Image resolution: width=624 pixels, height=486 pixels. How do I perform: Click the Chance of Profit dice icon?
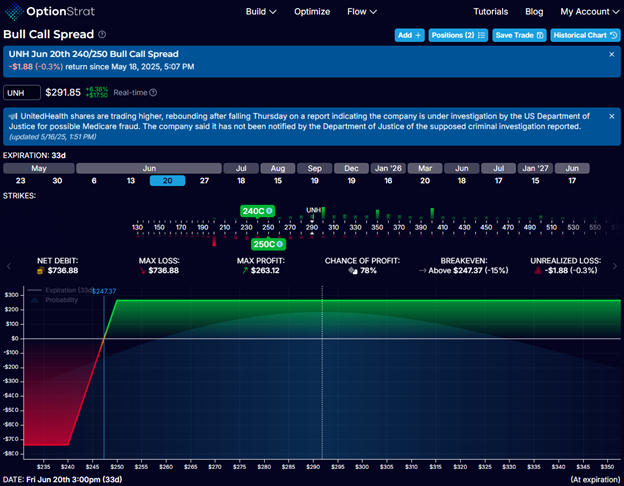pyautogui.click(x=353, y=271)
